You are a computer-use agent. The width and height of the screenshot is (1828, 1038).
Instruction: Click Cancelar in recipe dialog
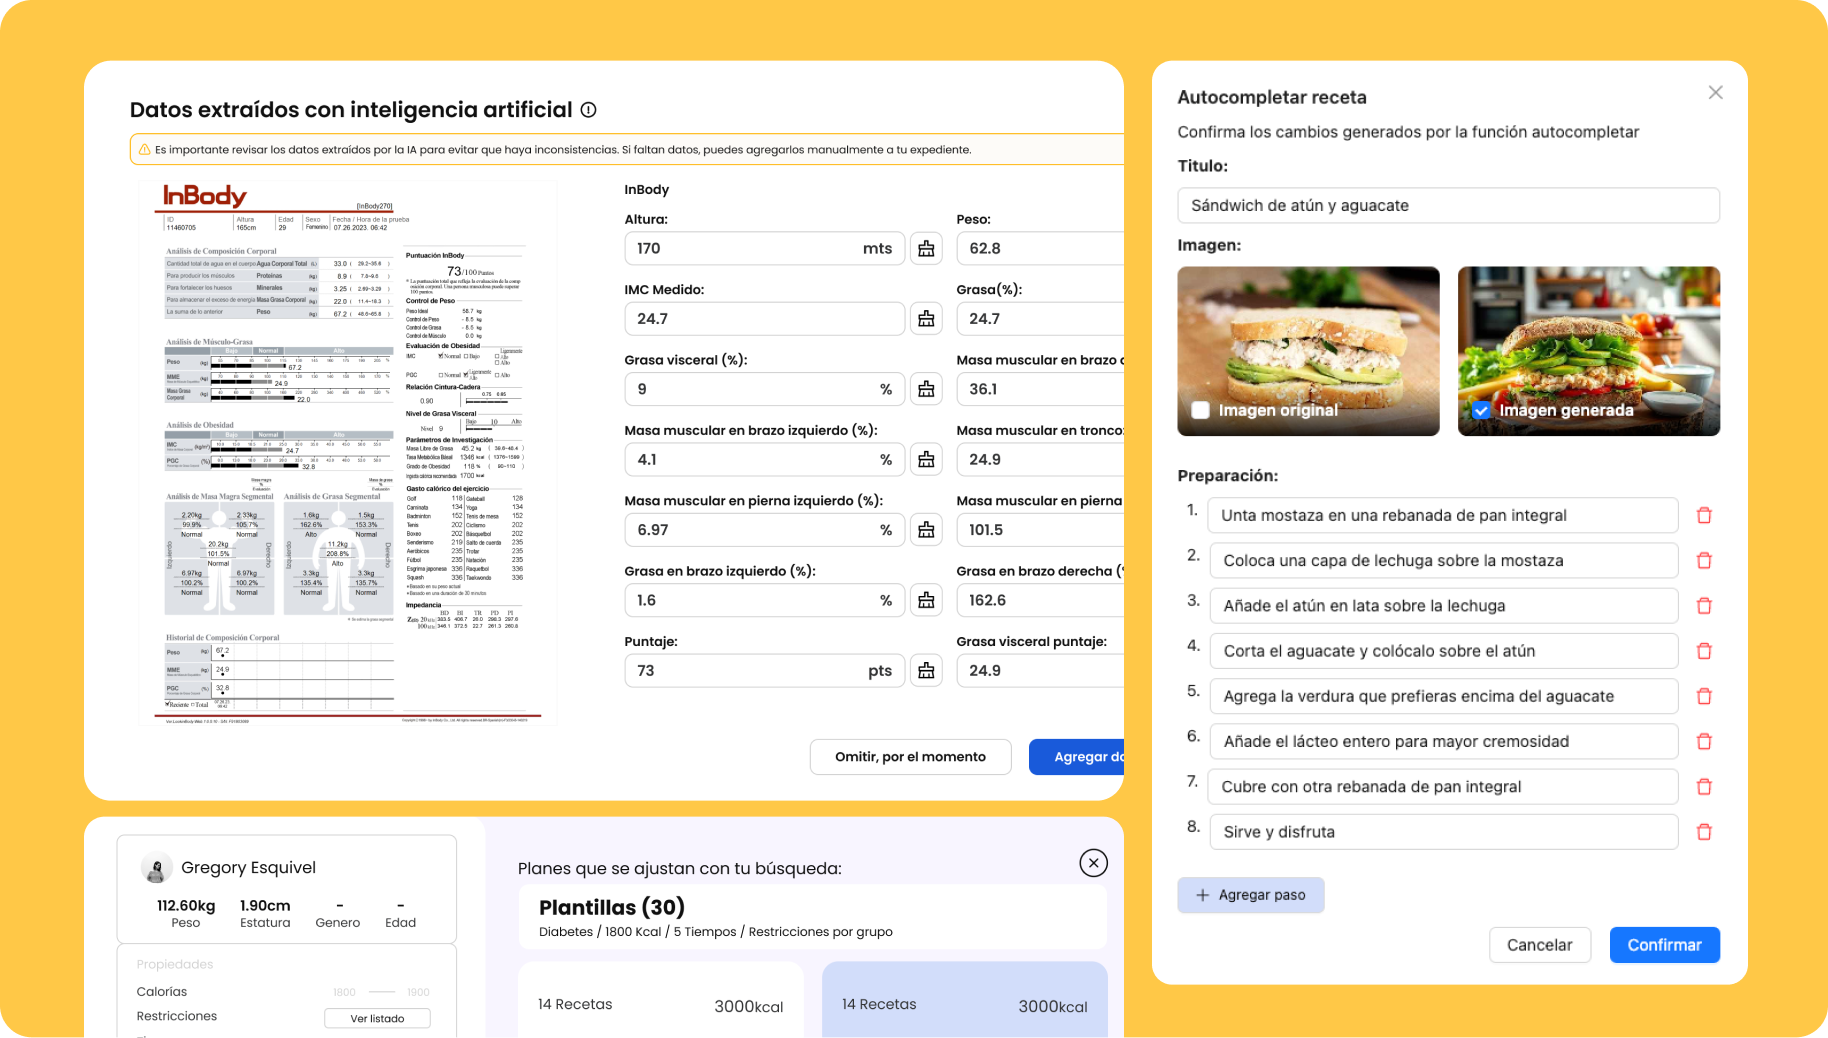[1539, 945]
